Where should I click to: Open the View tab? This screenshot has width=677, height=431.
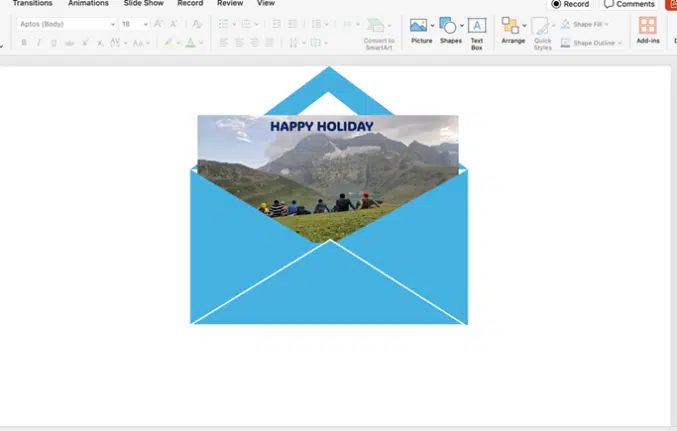point(266,3)
